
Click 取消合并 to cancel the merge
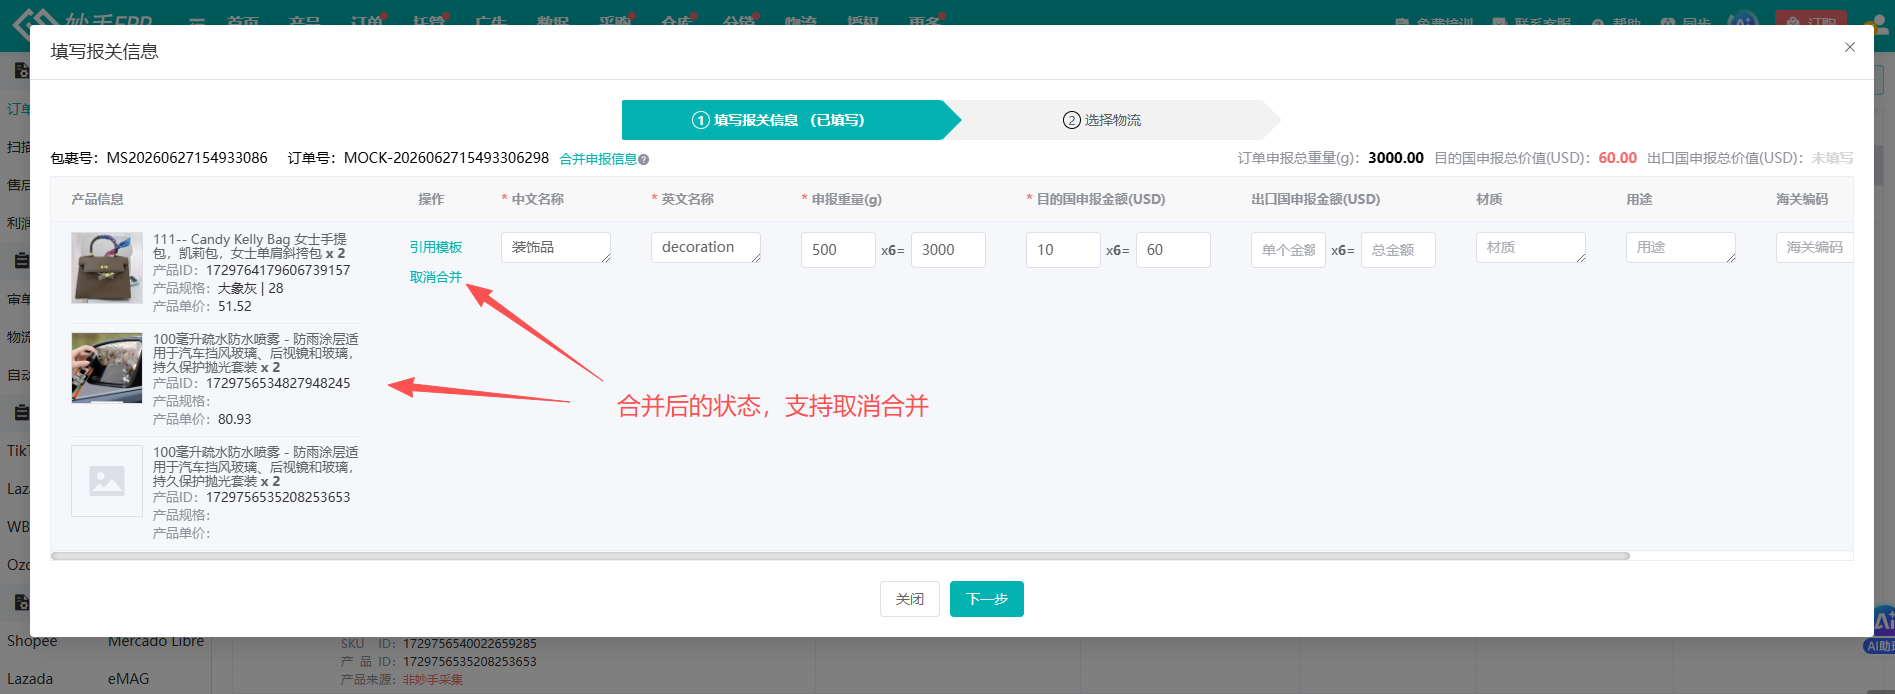pos(436,277)
